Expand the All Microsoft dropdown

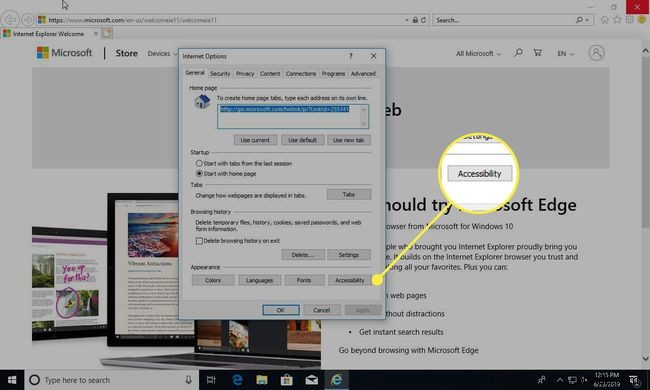[478, 53]
